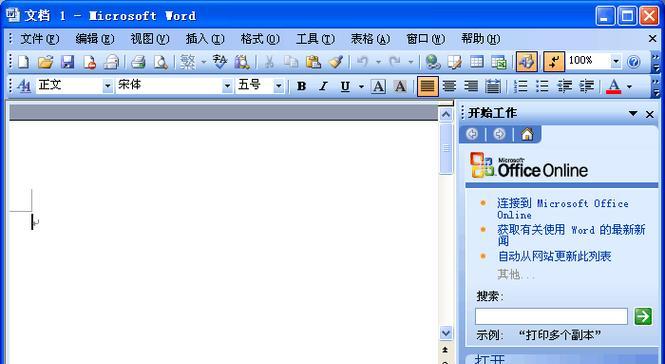Screen dimensions: 665x364
Task: Toggle Bold formatting
Action: tap(302, 87)
